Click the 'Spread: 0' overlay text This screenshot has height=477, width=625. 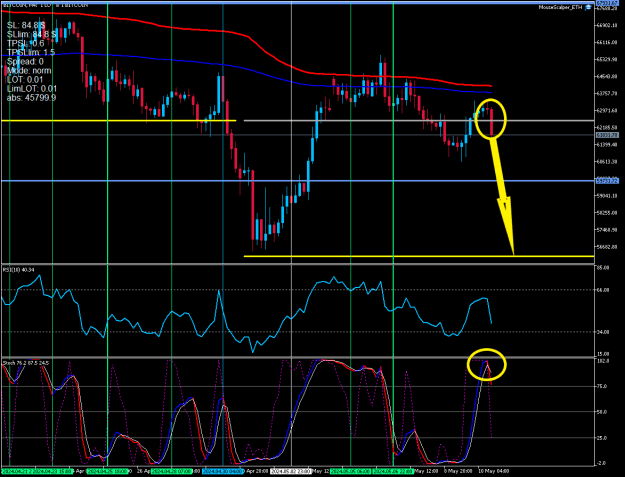(25, 62)
